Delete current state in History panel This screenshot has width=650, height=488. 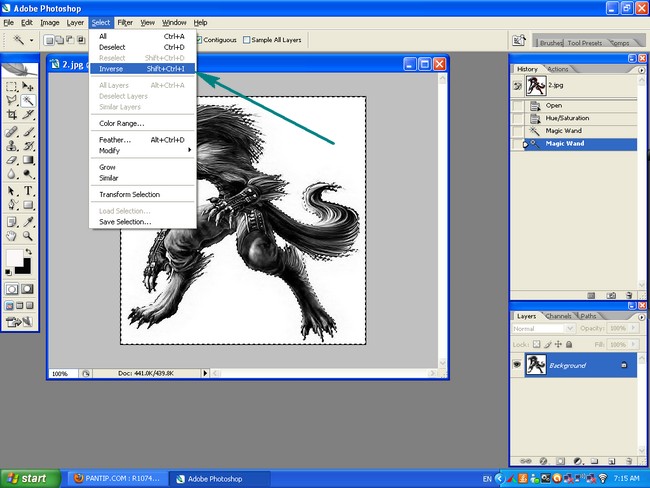coord(629,295)
